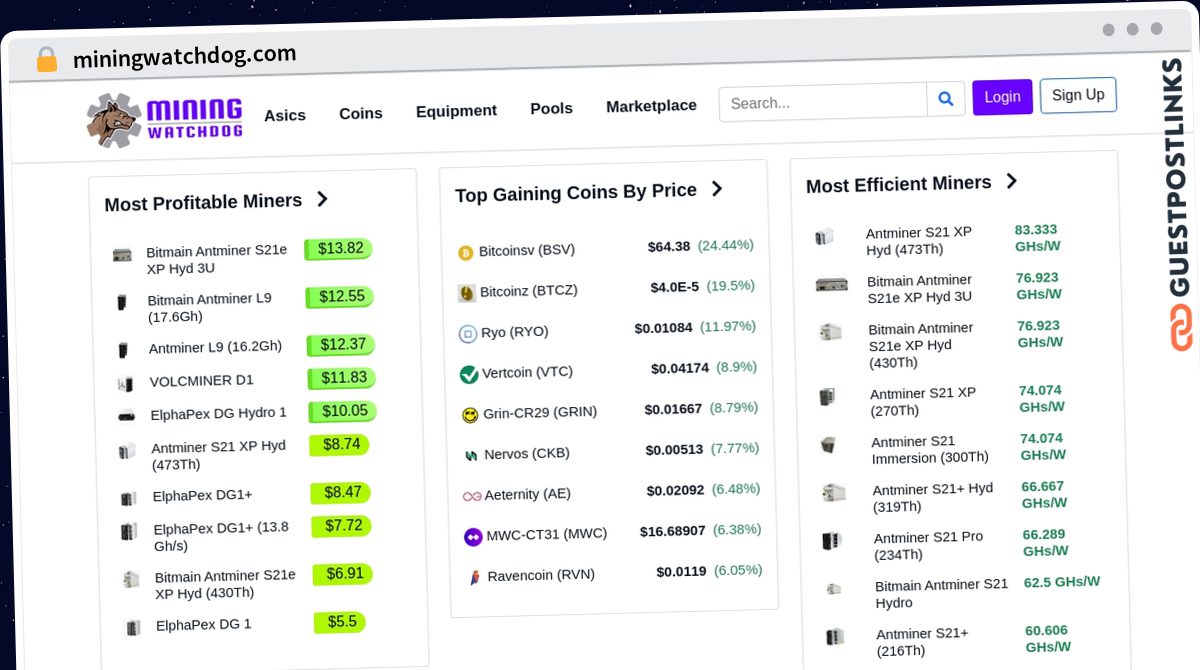Click the Aeternity infinity icon

click(x=472, y=496)
